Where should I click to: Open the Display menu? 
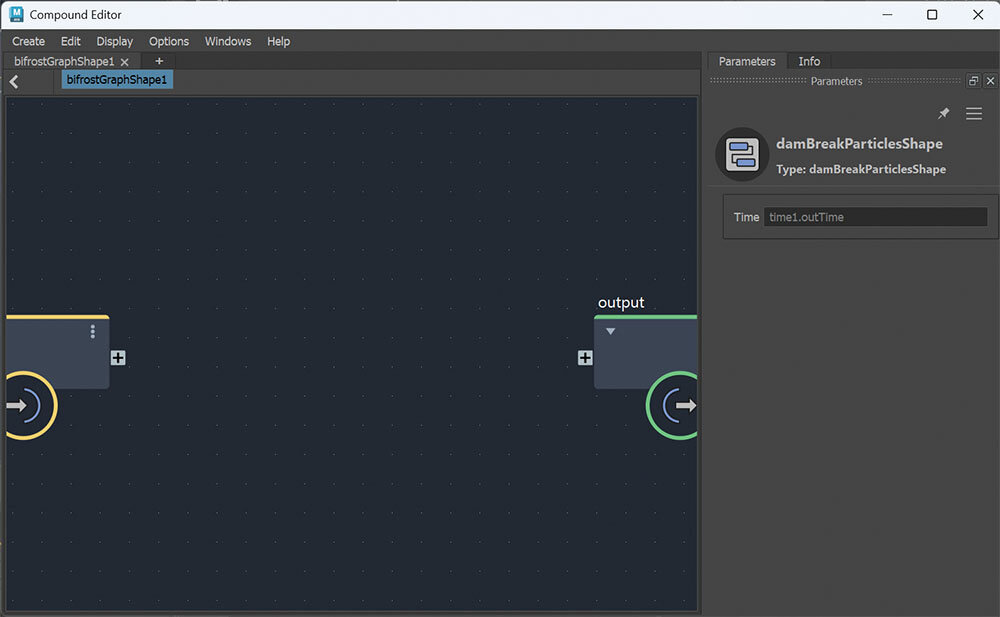[115, 41]
